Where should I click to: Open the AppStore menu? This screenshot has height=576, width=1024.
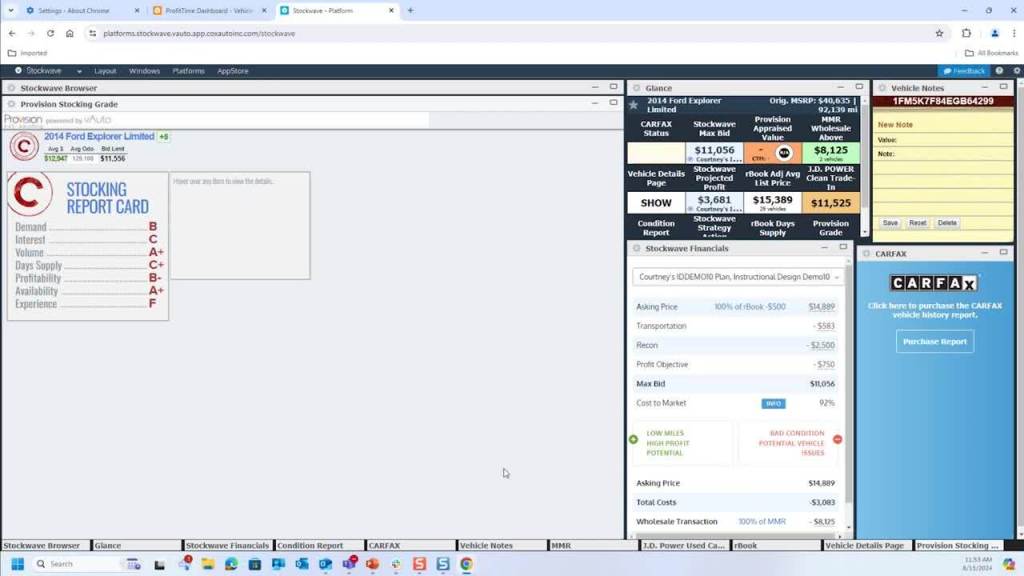(232, 71)
